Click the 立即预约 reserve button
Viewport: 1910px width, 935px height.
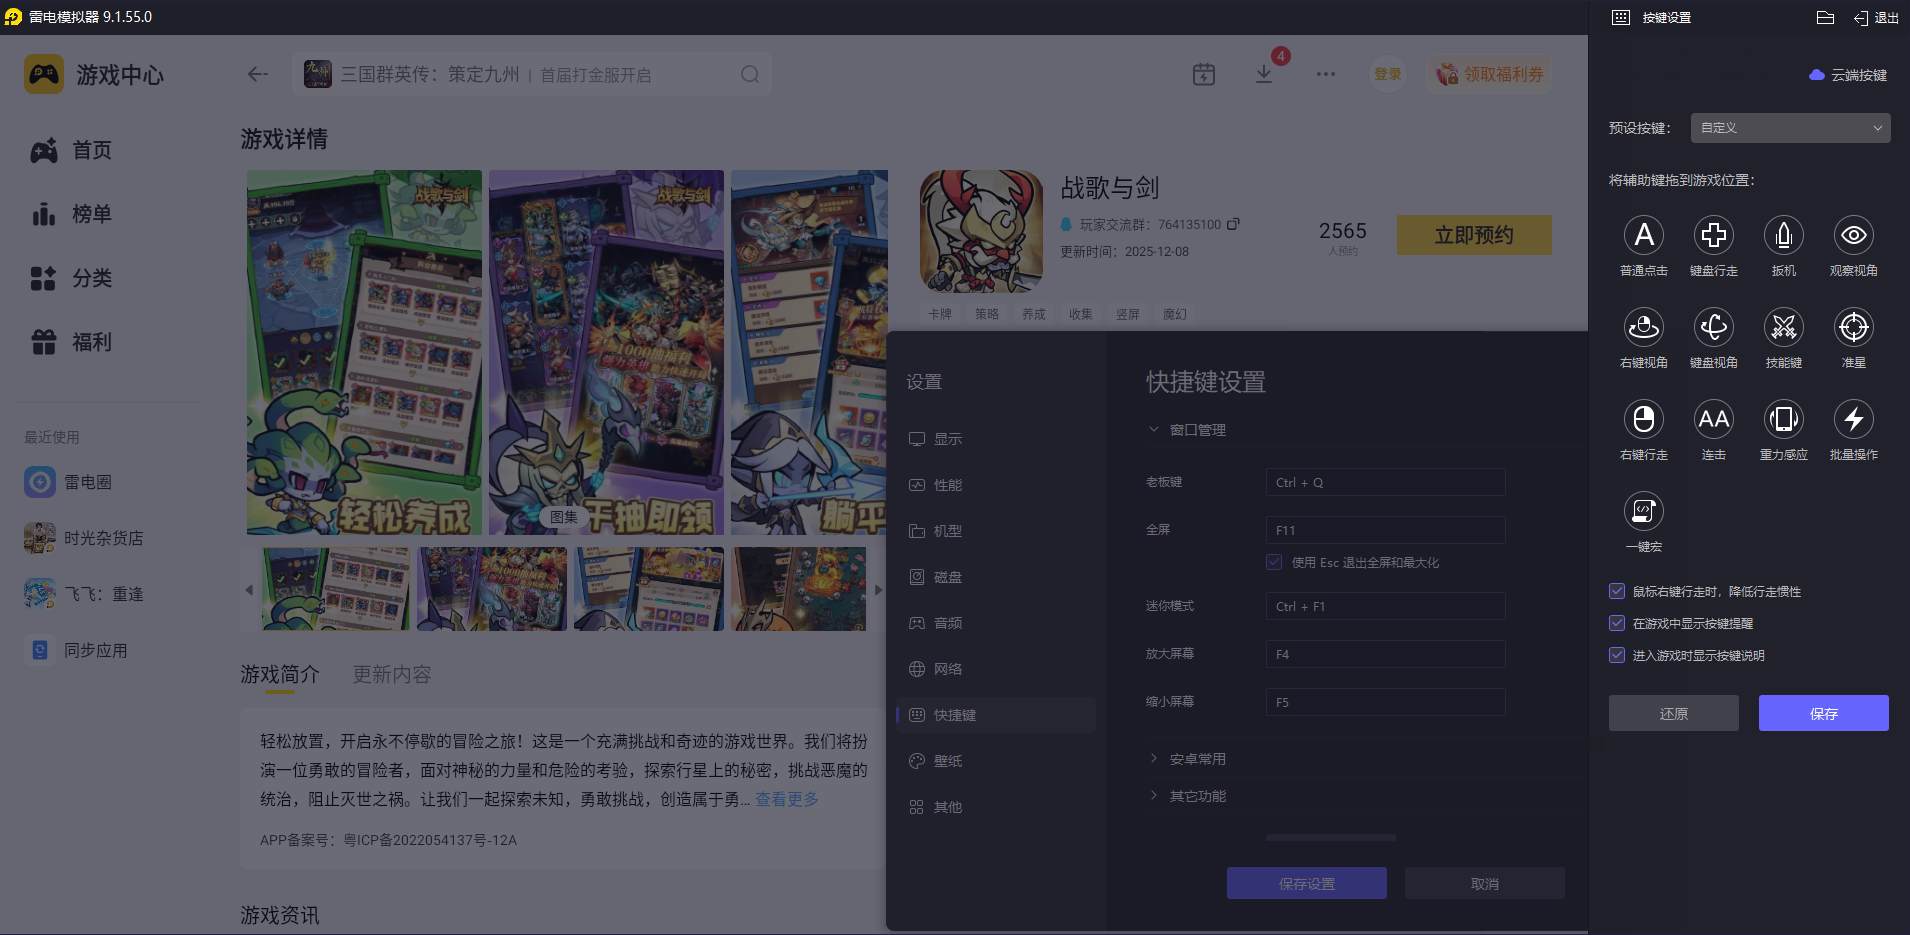coord(1474,235)
